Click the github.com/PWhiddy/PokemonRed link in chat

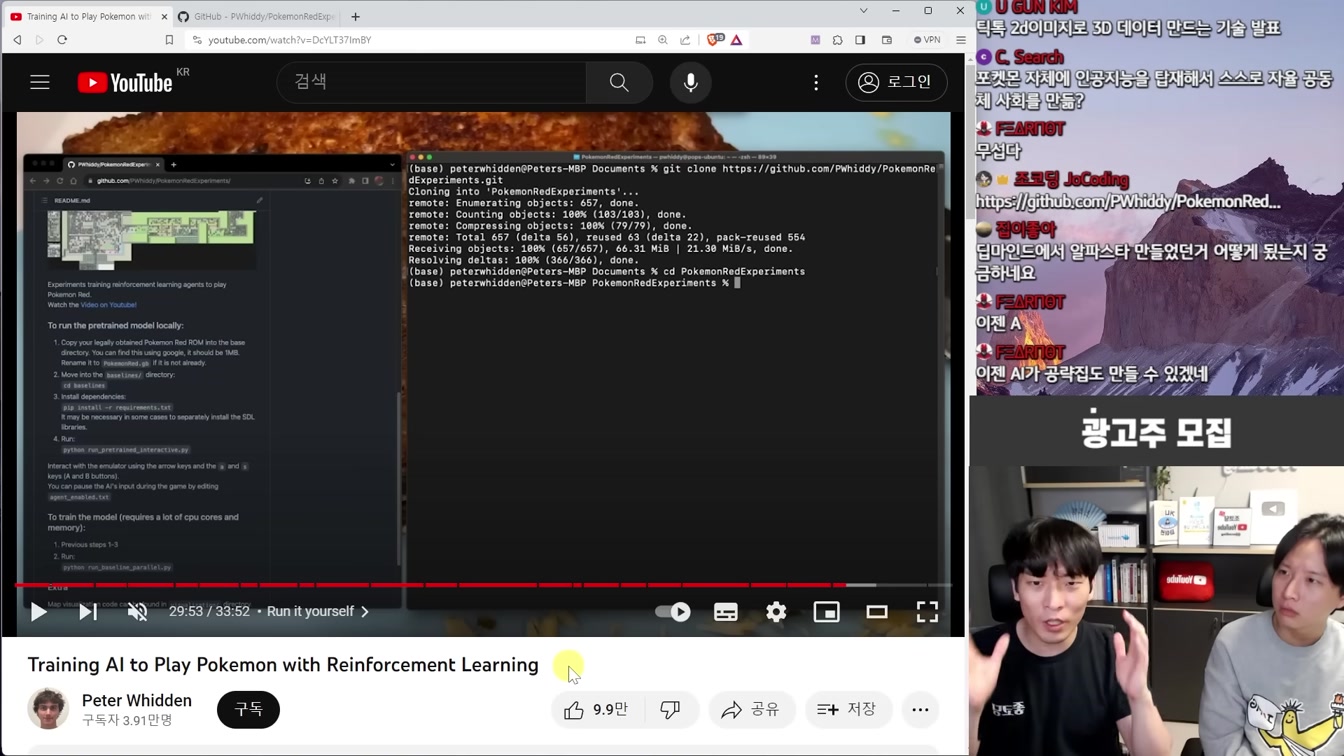click(x=1128, y=201)
